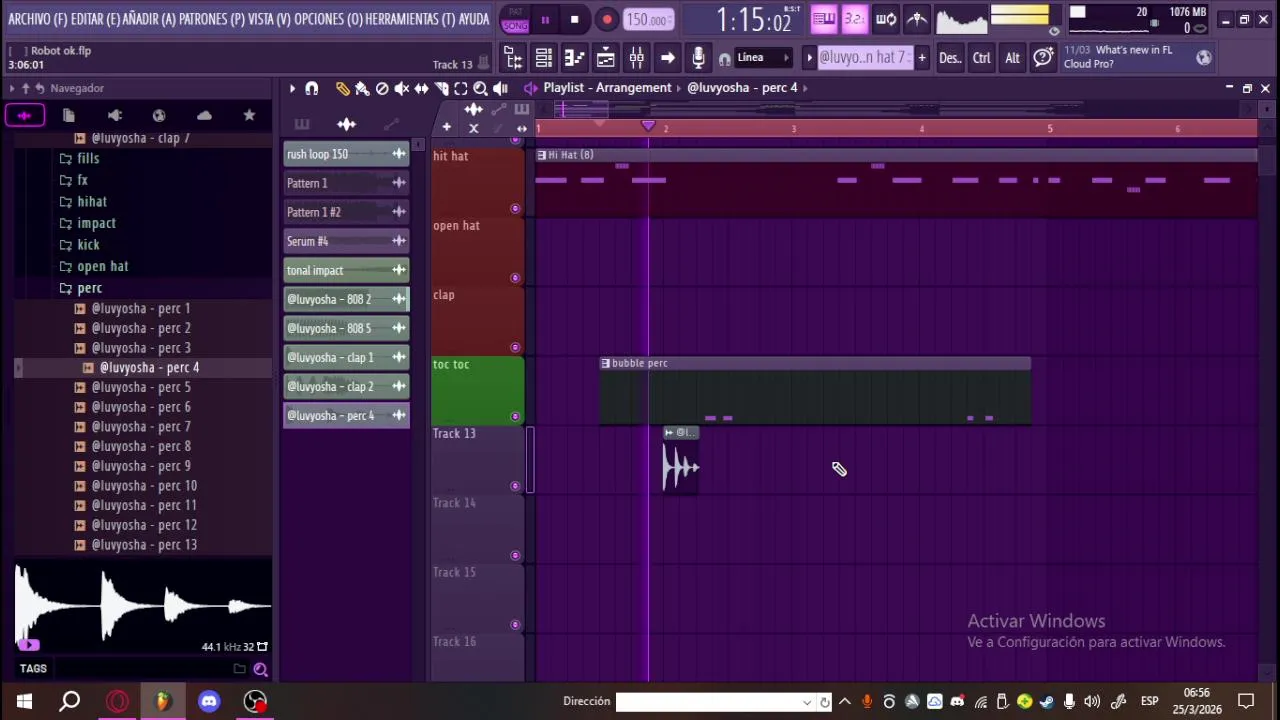Click the Alt button
Screen dimensions: 1280x720
click(x=1012, y=58)
